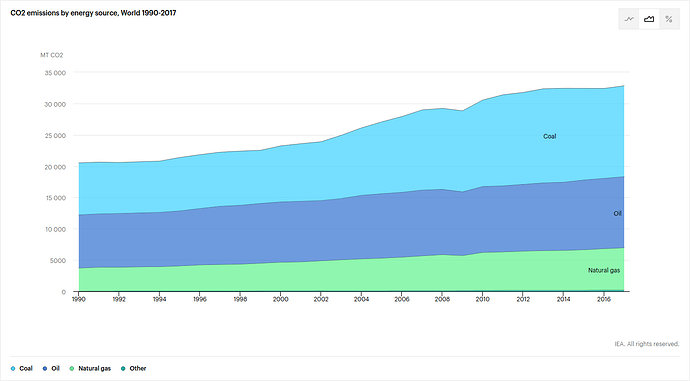Toggle Coal series in legend
The image size is (690, 381).
22,368
